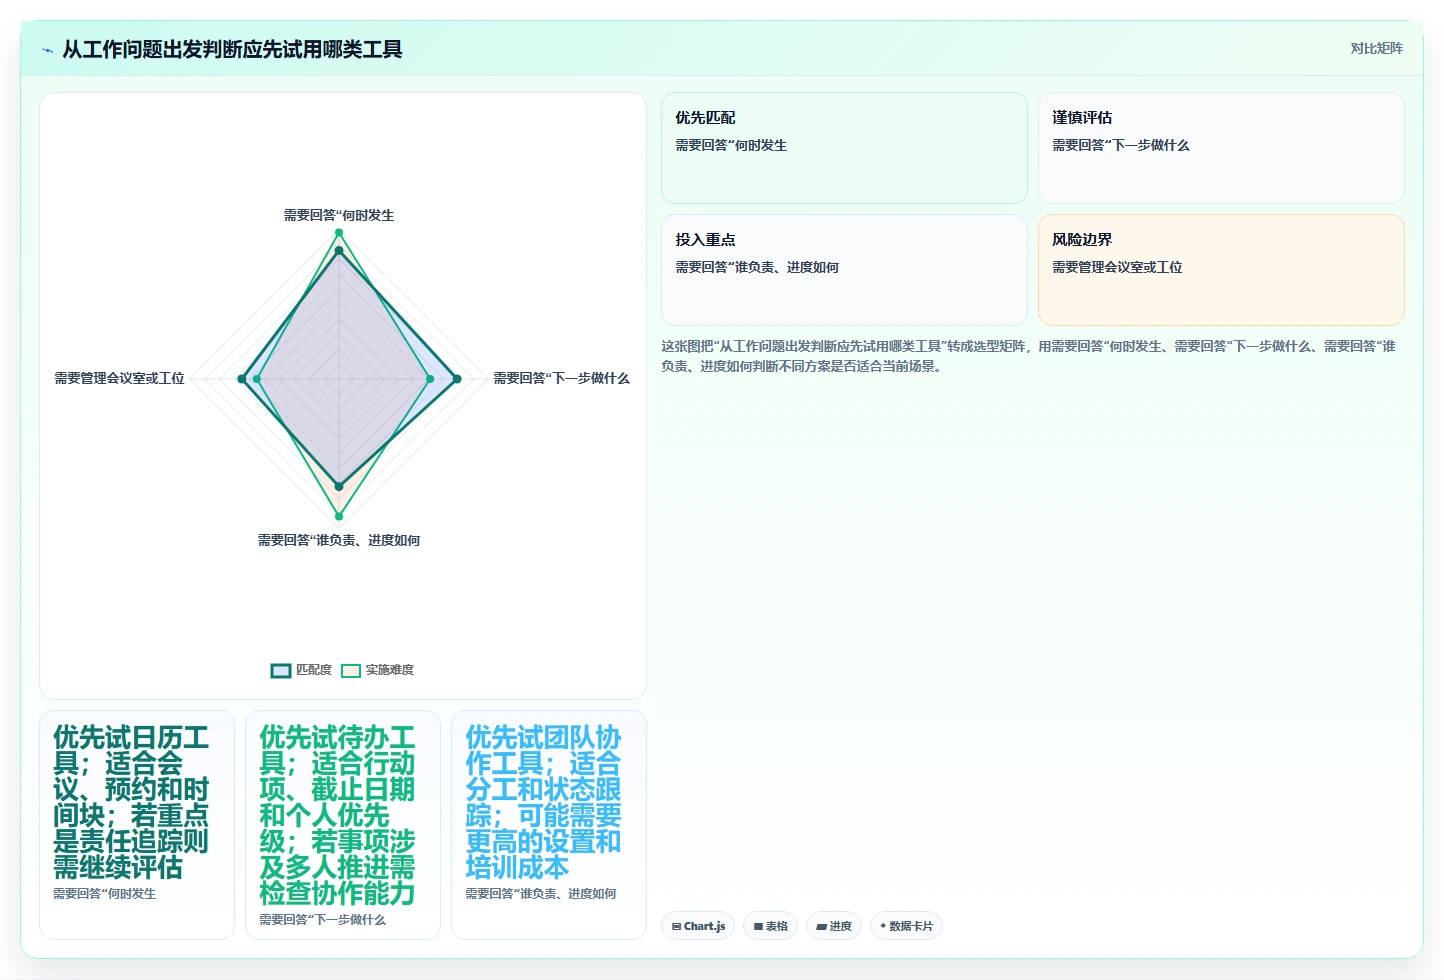The image size is (1444, 980).
Task: Open the 优先匹配 card
Action: click(844, 148)
